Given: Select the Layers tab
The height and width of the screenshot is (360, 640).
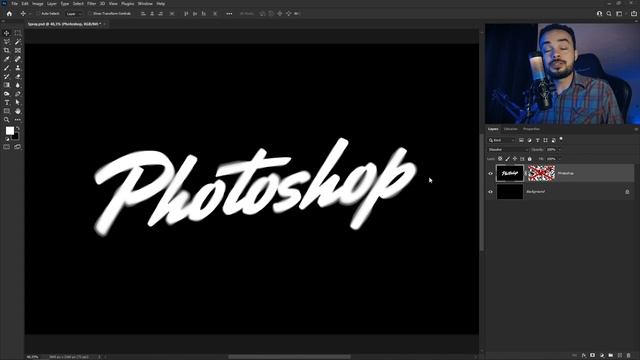Looking at the screenshot, I should 493,129.
